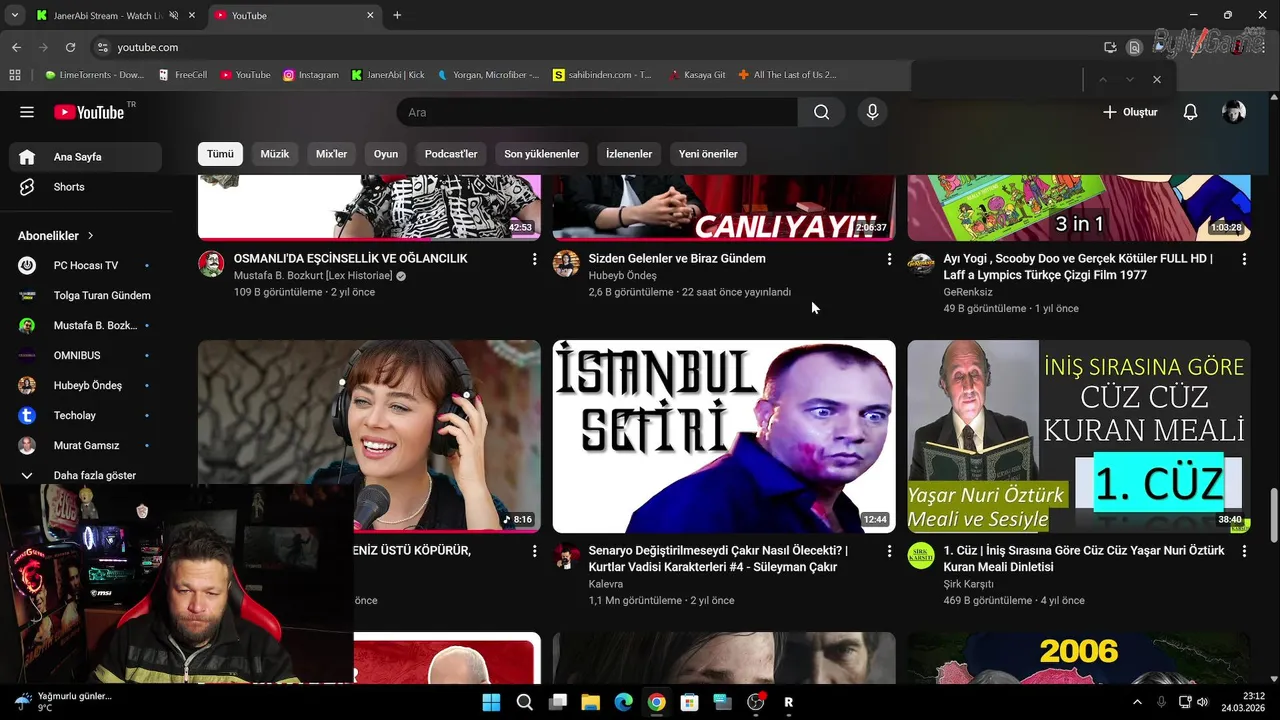Open the GeRenksiz channel avatar
The image size is (1280, 720).
pyautogui.click(x=921, y=263)
